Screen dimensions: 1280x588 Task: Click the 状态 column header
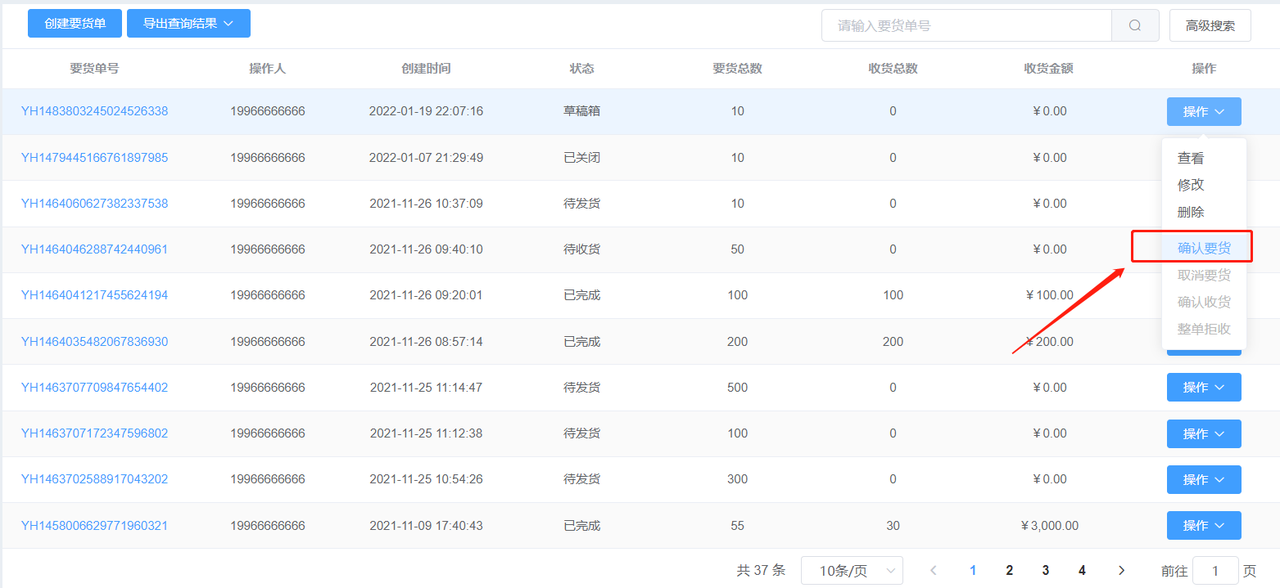582,69
